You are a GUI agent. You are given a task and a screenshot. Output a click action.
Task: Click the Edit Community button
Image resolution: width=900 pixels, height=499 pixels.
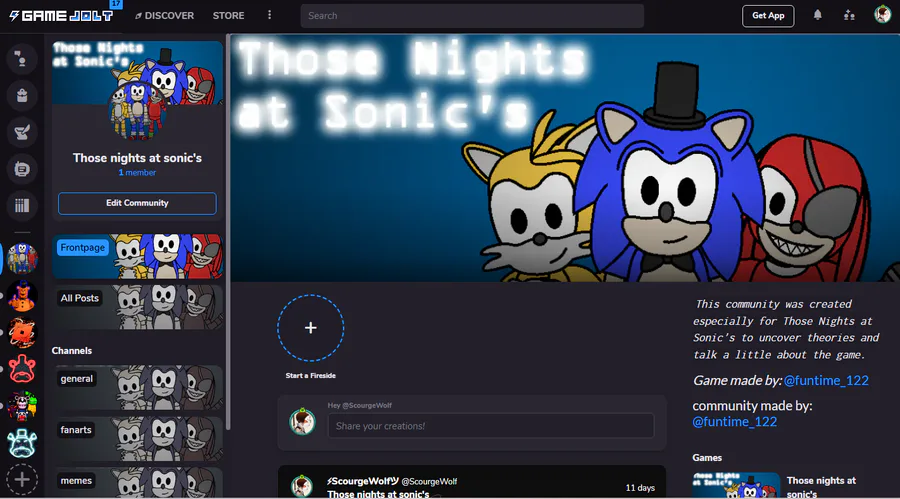point(137,203)
